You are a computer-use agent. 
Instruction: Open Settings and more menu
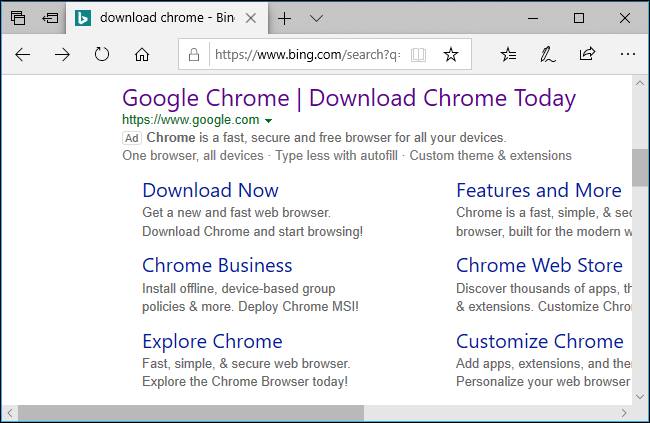tap(627, 55)
